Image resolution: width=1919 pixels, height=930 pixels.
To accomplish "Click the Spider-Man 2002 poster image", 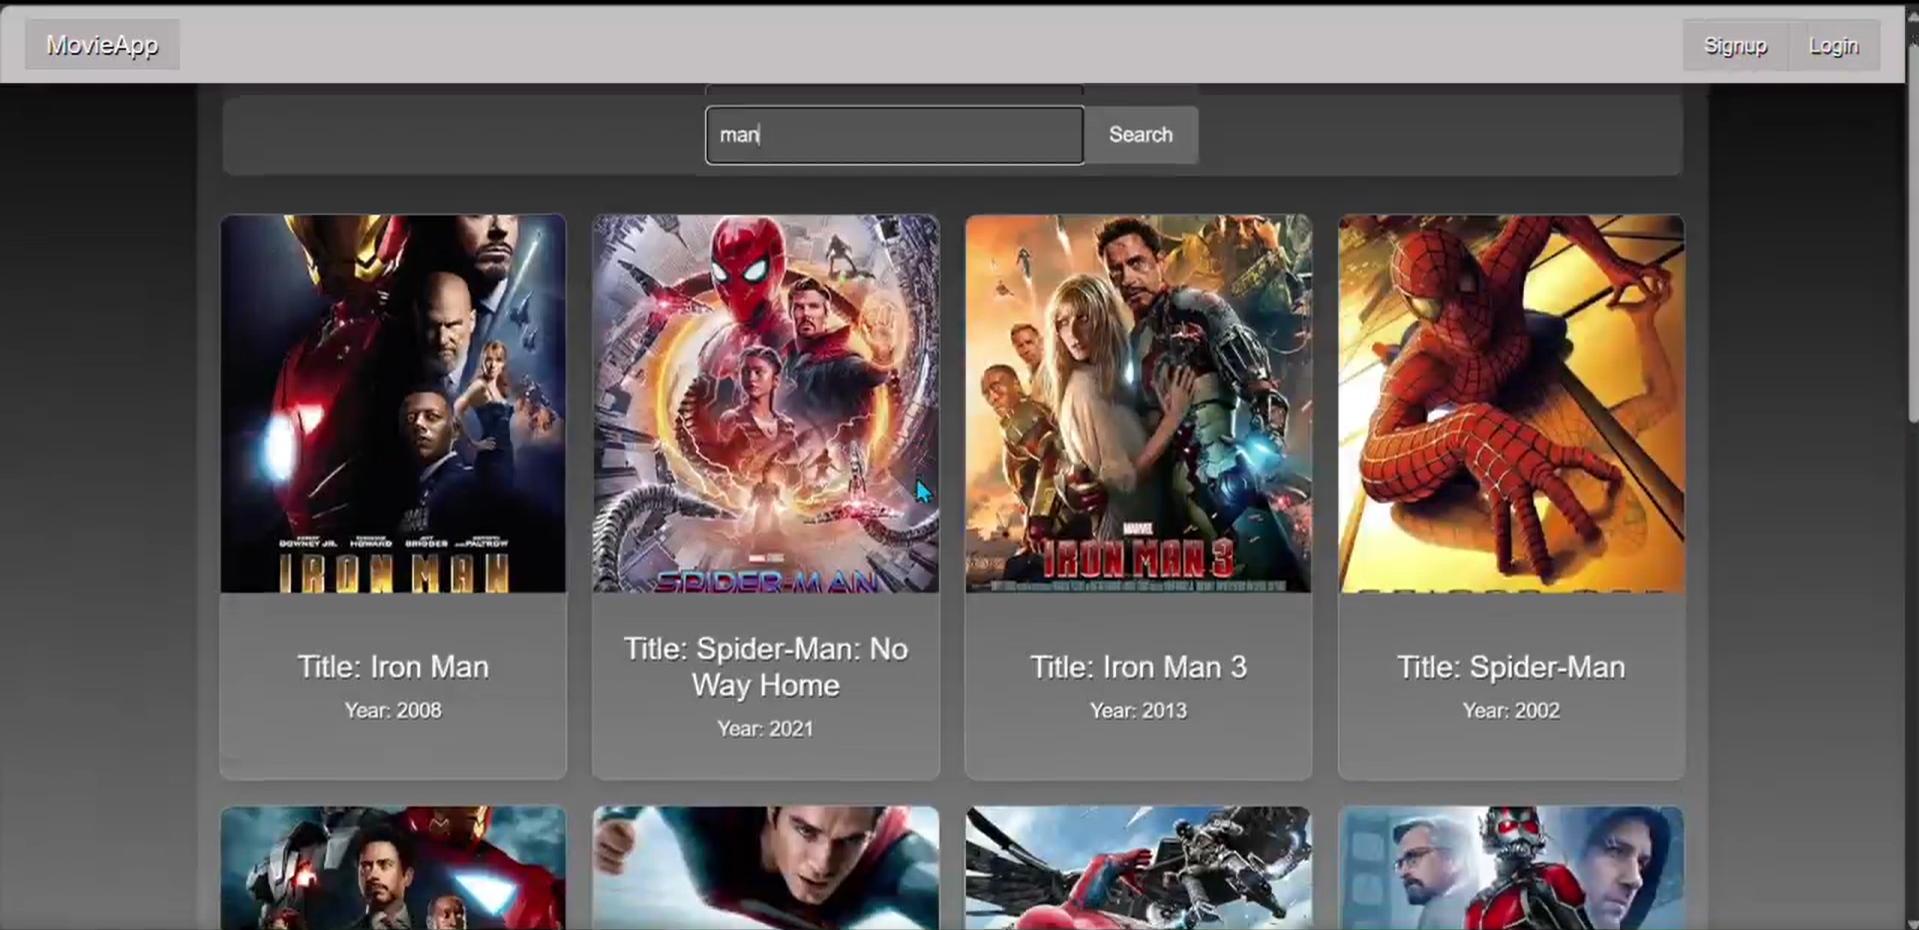I will point(1511,404).
